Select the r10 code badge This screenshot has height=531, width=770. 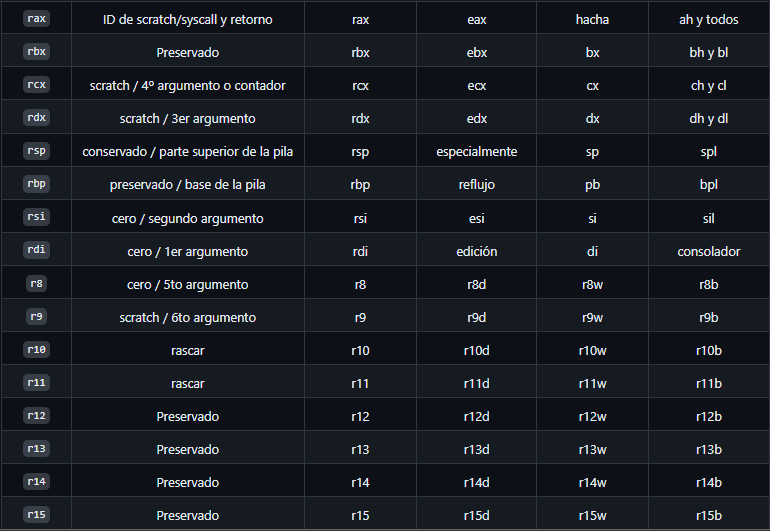pos(36,349)
